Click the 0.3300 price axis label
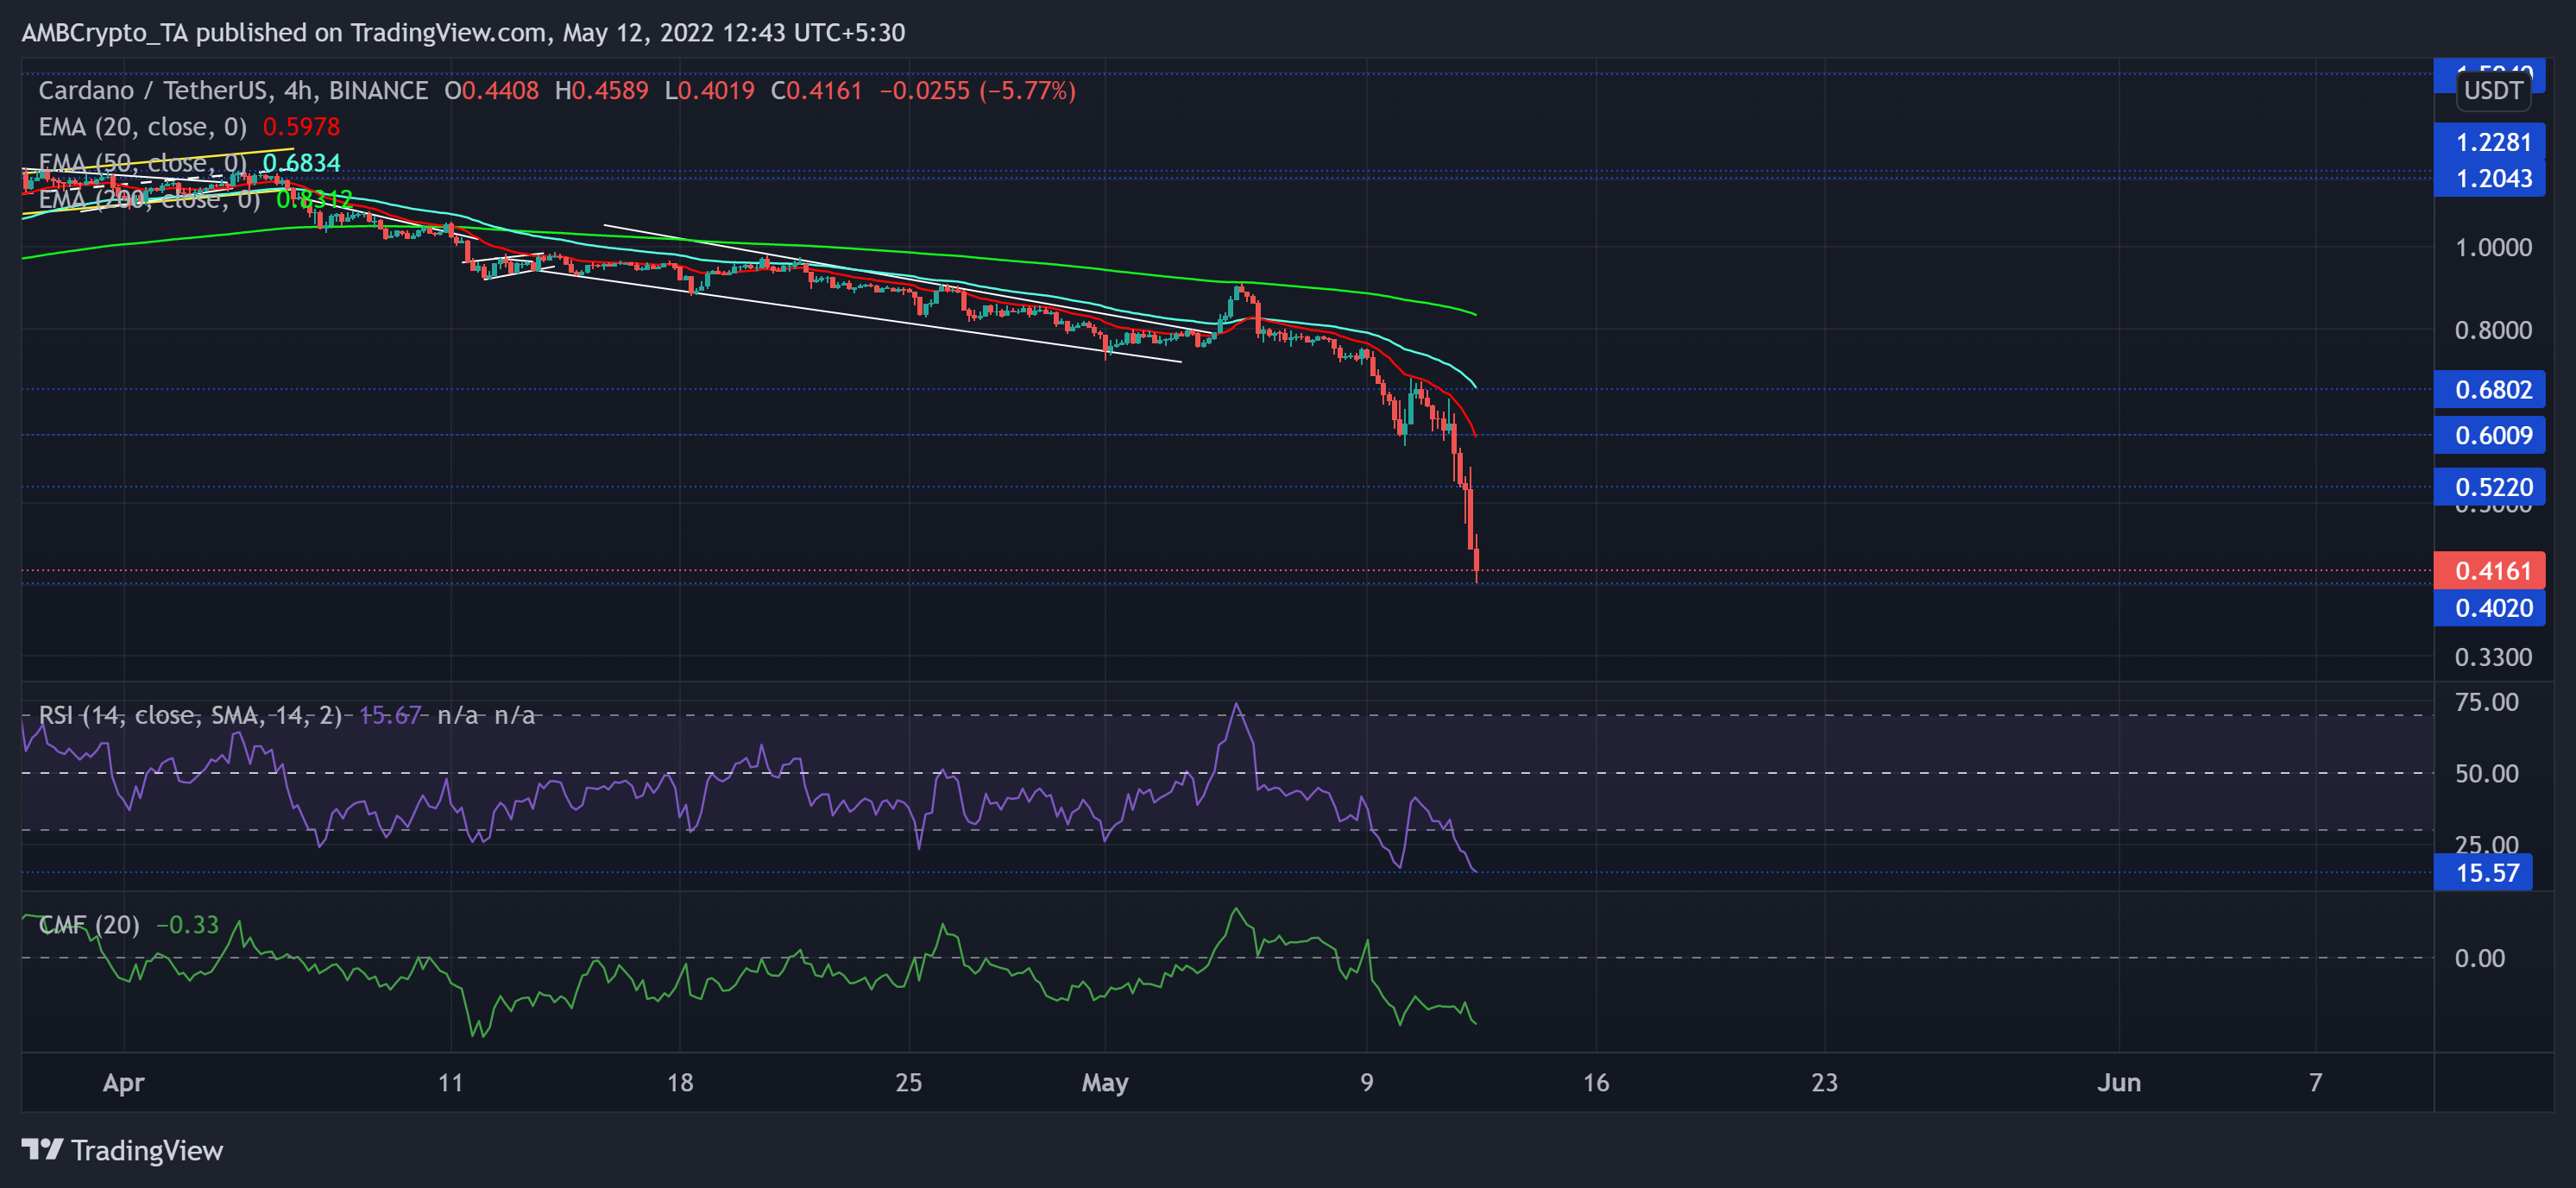Image resolution: width=2576 pixels, height=1188 pixels. point(2493,657)
